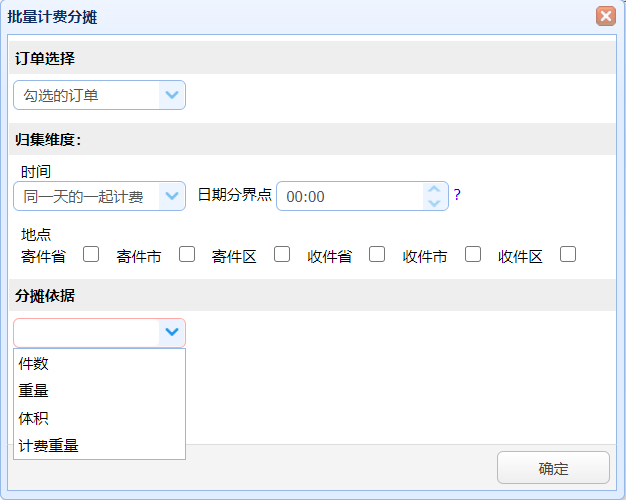Select the 收件区 checkbox
This screenshot has height=500, width=626.
[568, 254]
